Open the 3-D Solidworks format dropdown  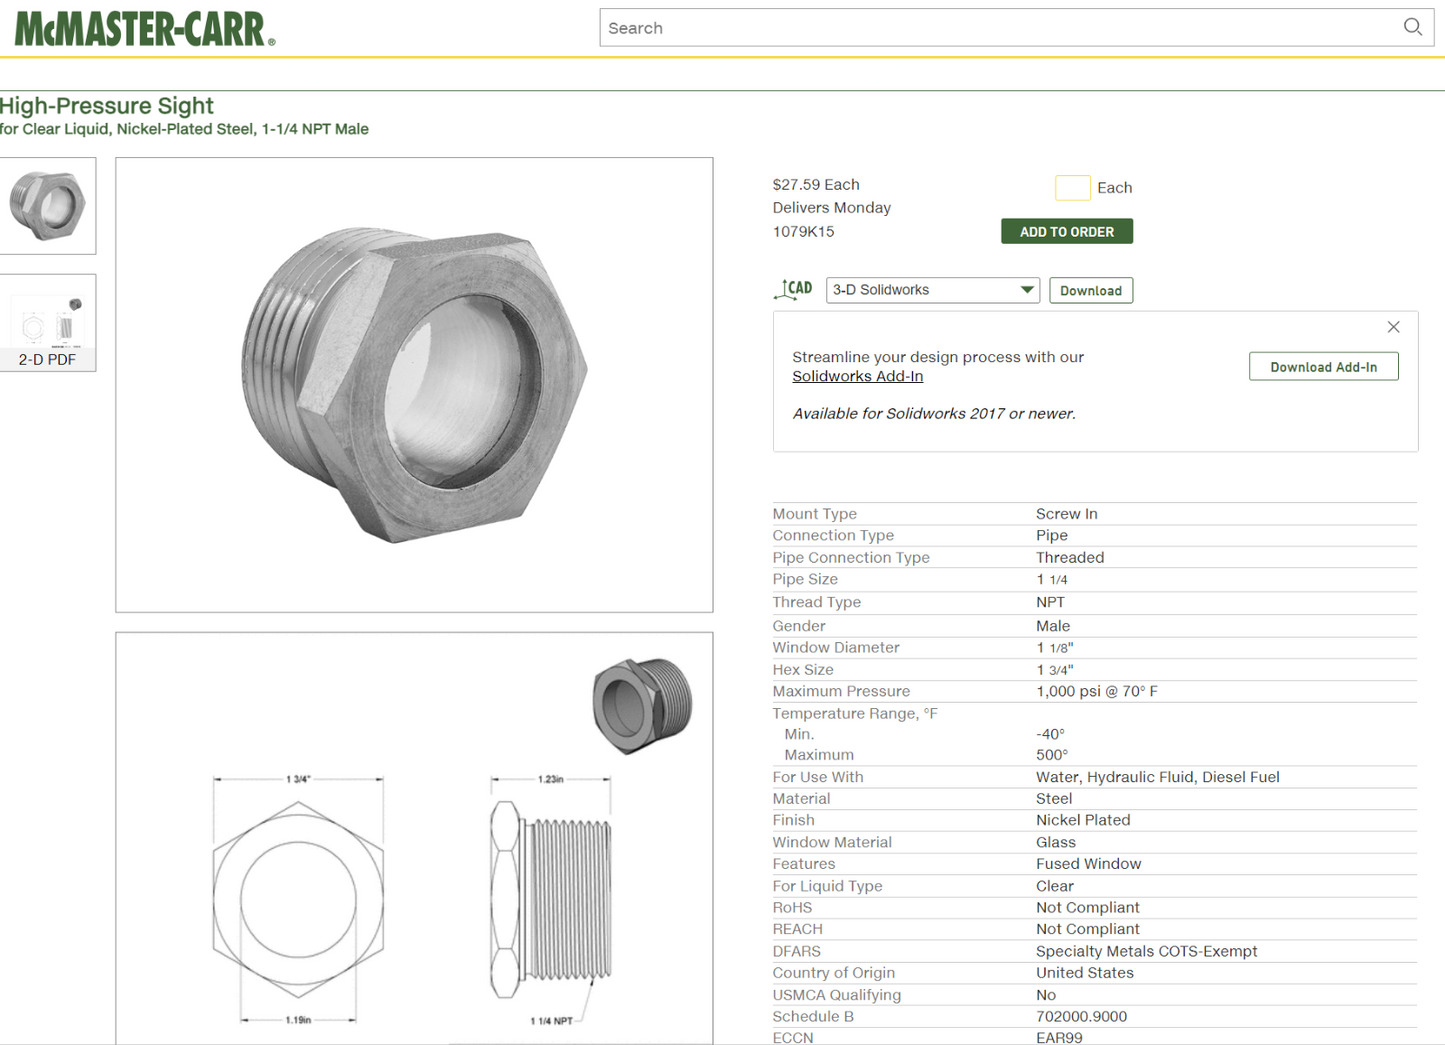tap(932, 290)
